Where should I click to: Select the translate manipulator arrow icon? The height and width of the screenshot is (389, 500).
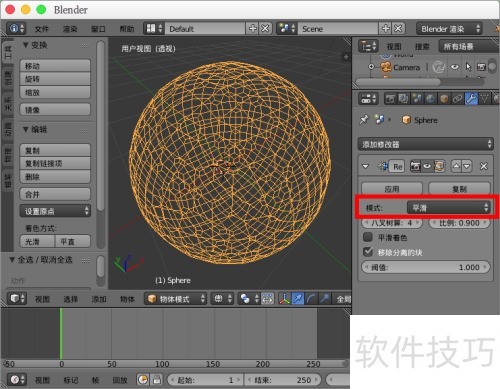pyautogui.click(x=298, y=298)
